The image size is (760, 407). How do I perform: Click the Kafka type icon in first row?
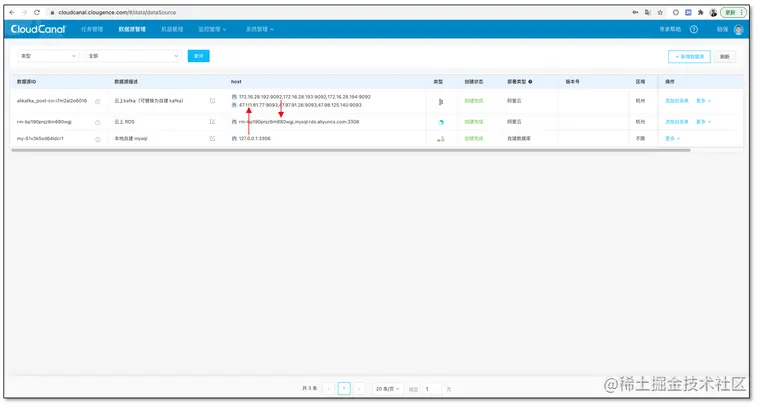(441, 102)
